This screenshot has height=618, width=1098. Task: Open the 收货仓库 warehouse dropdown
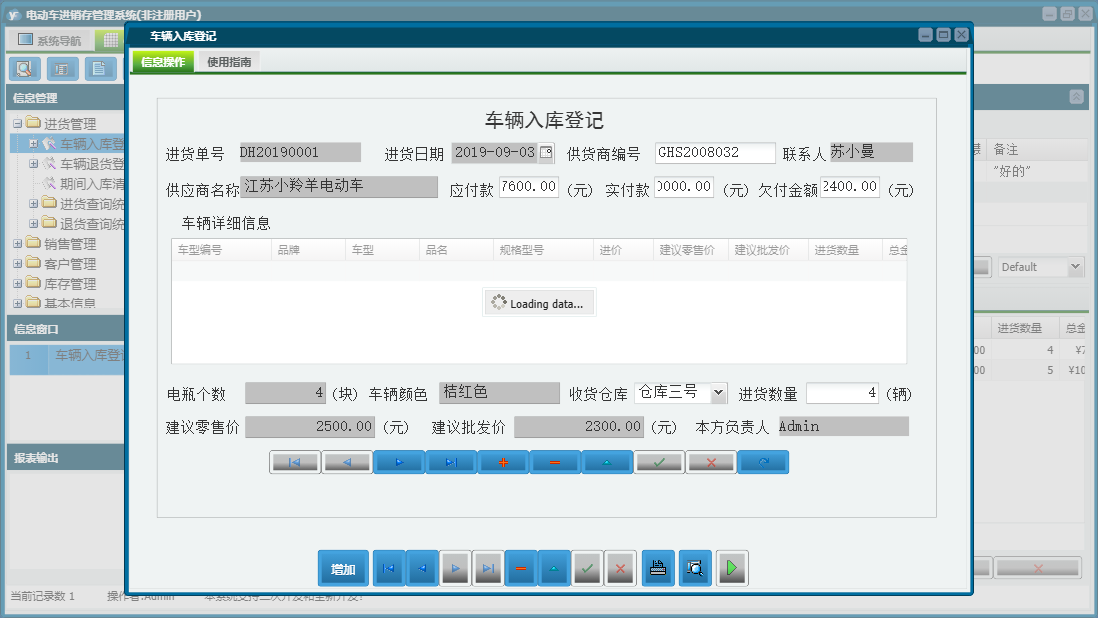point(718,393)
